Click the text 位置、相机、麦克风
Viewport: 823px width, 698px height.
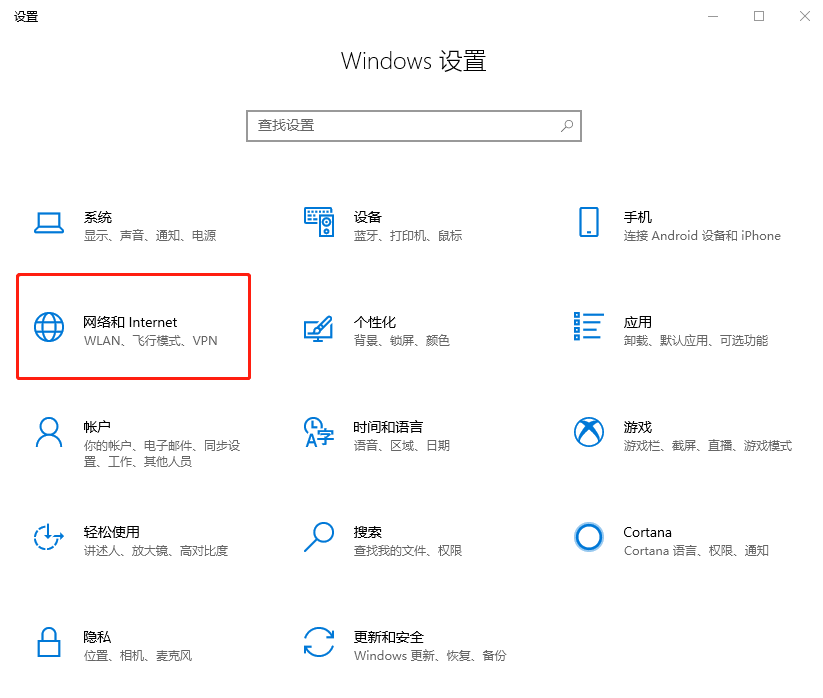138,655
